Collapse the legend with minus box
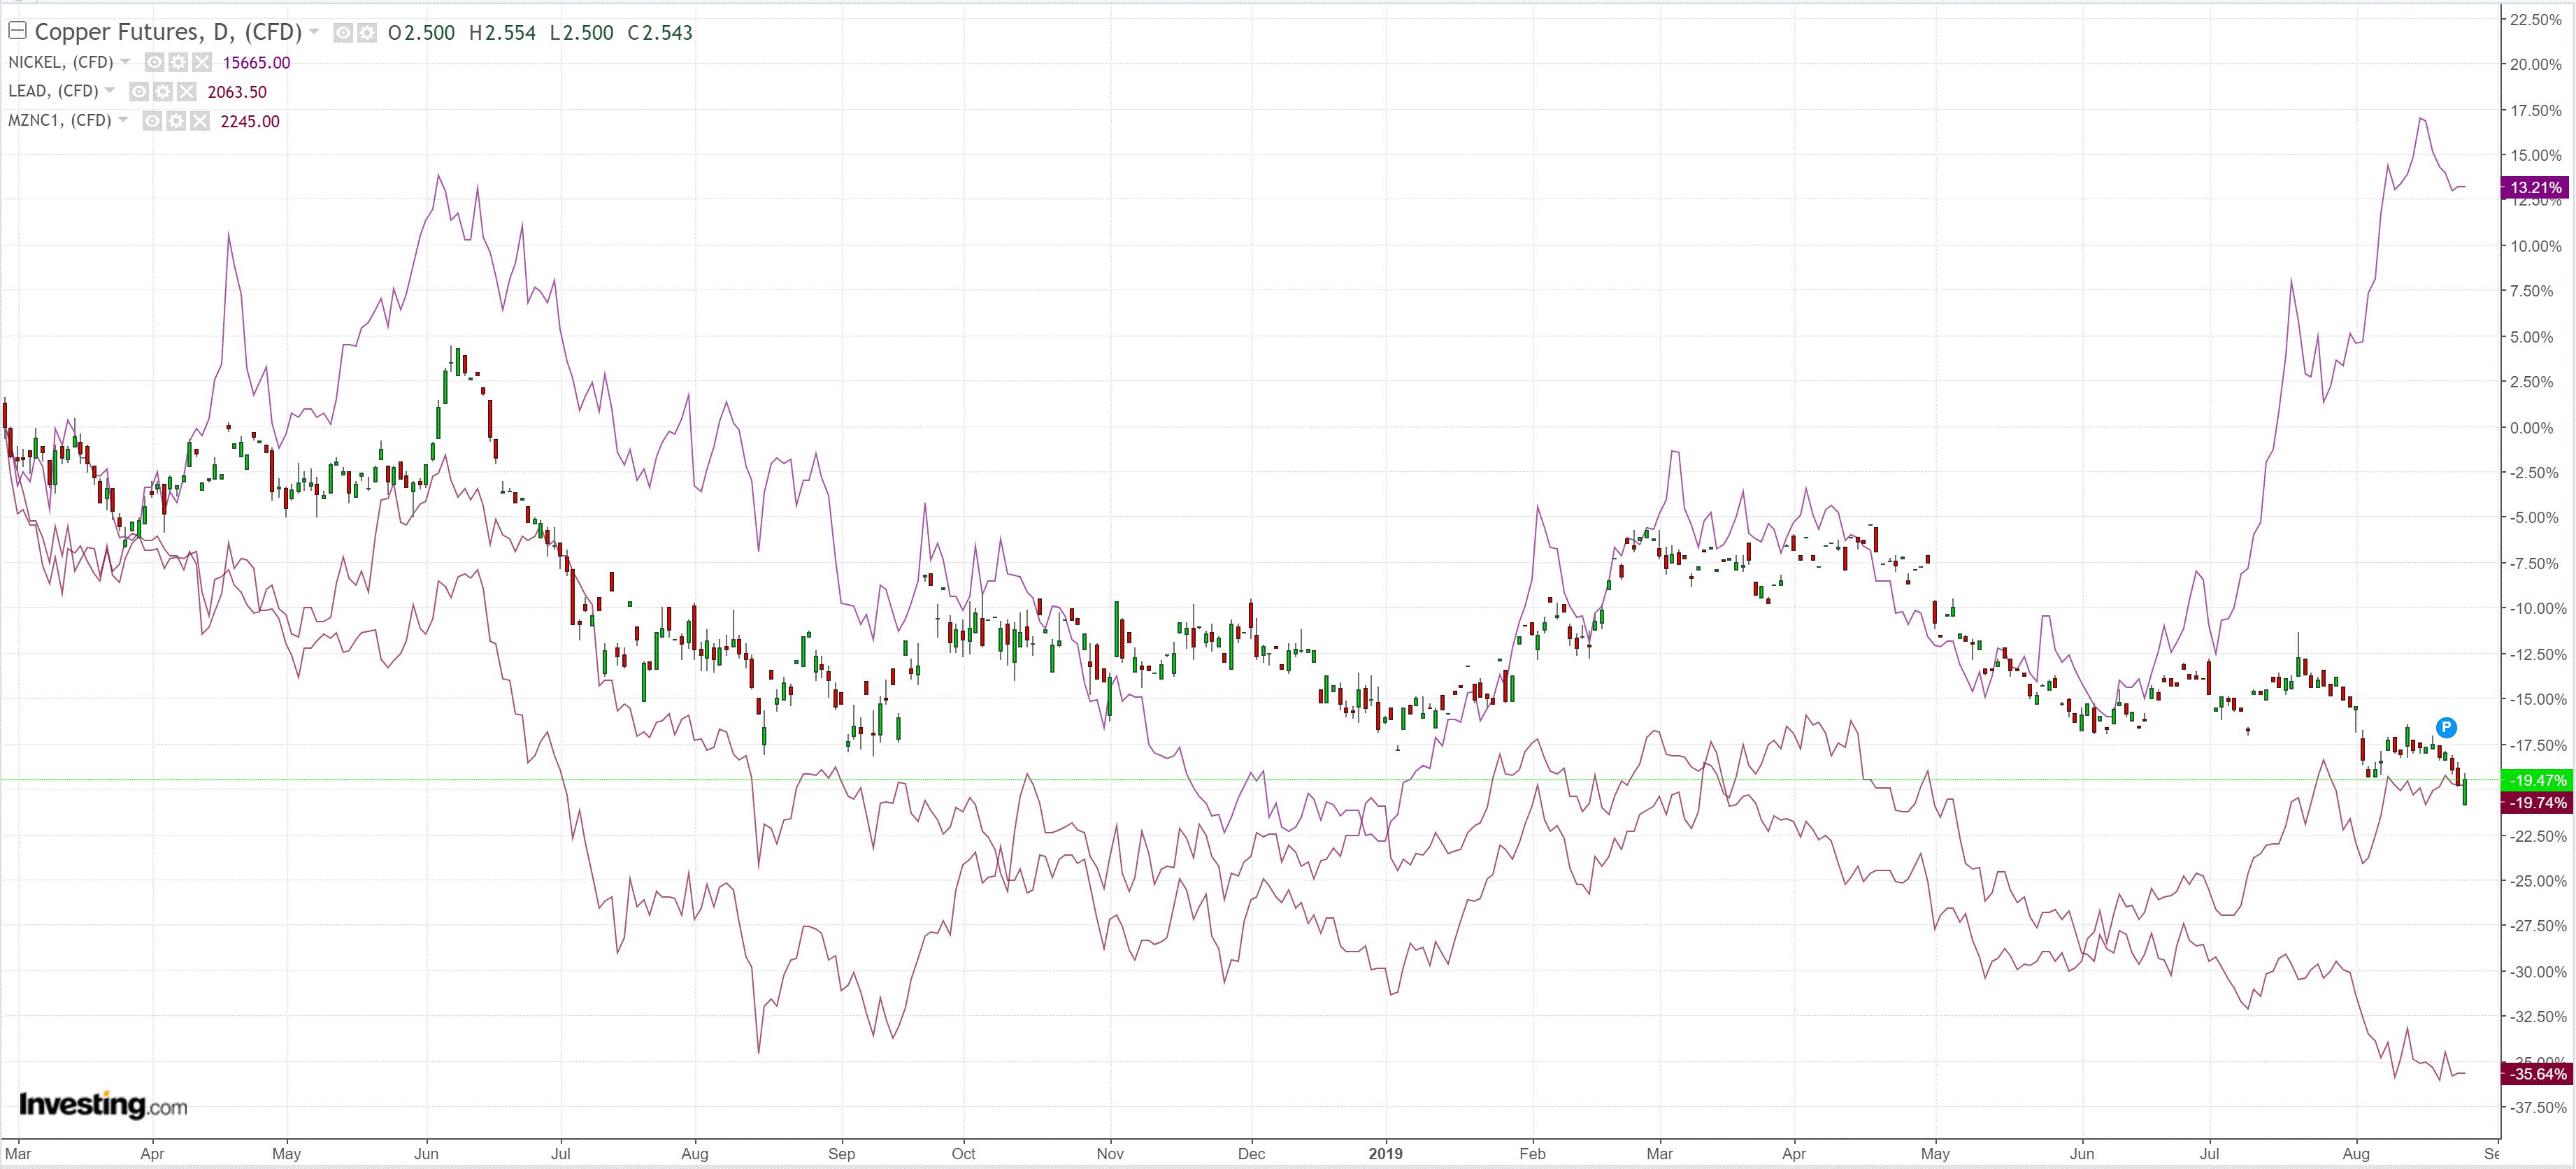The width and height of the screenshot is (2576, 1169). click(x=17, y=31)
